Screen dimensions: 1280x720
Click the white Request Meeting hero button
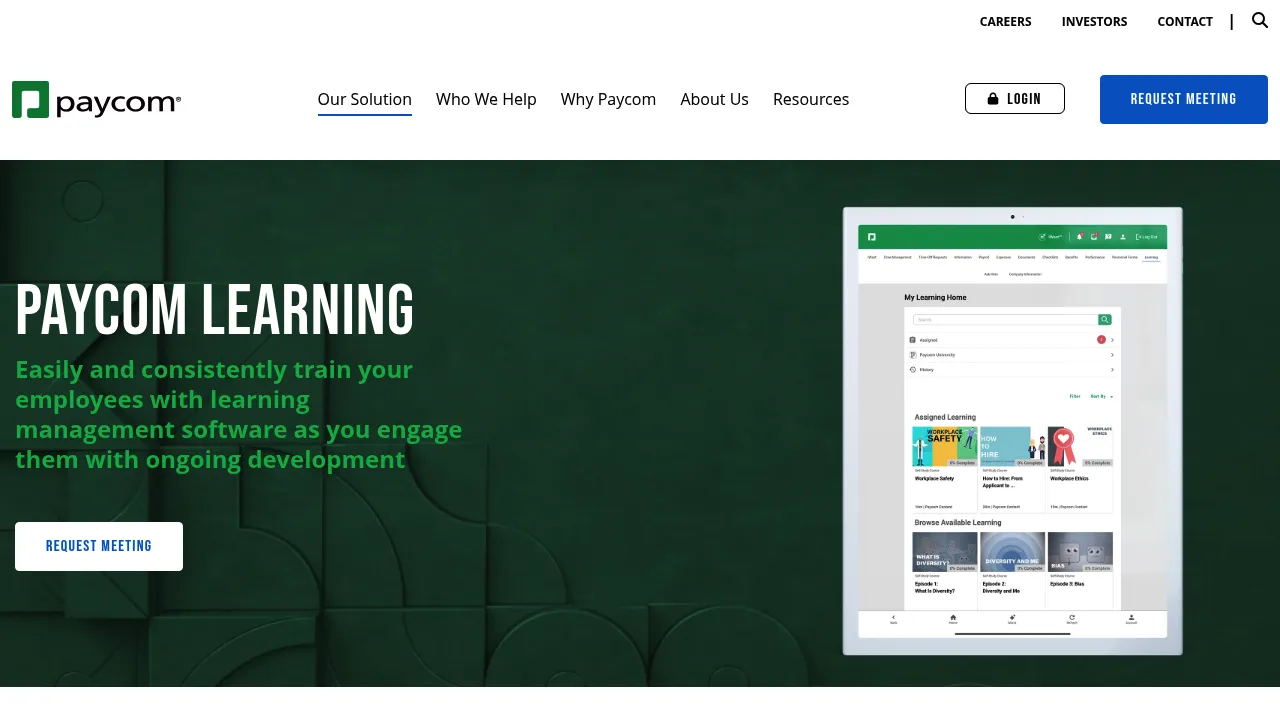click(x=99, y=546)
